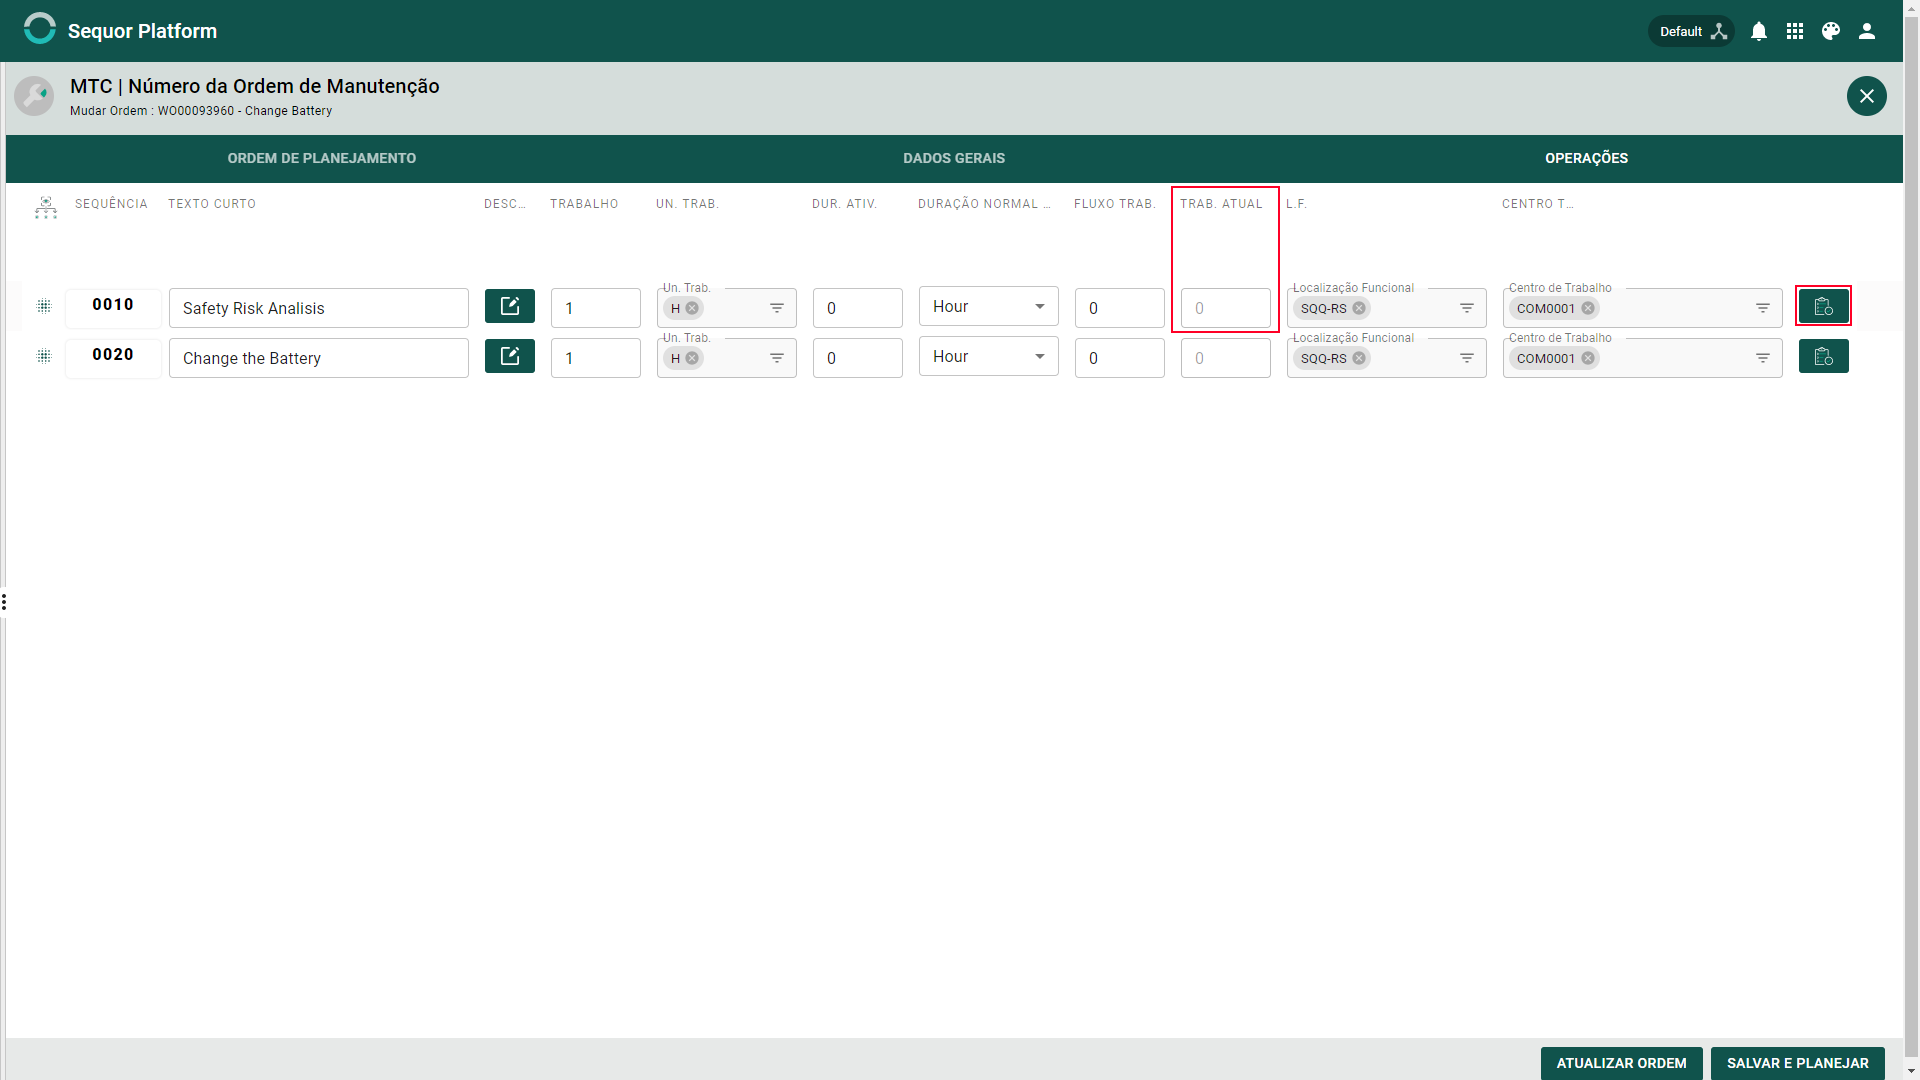Remove H unit chip in row 0010
The image size is (1920, 1080).
692,308
